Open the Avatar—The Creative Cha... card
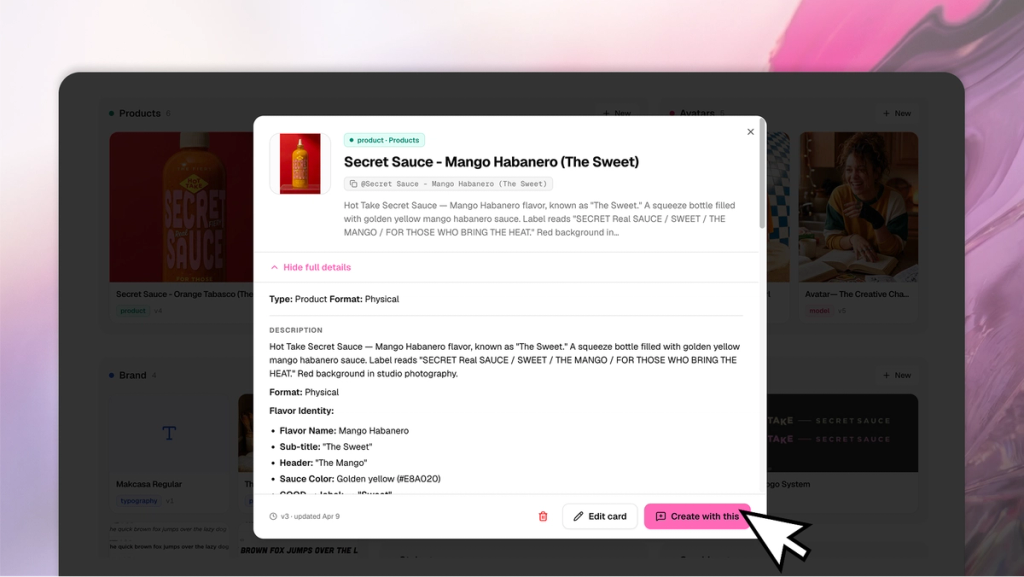This screenshot has width=1024, height=577. [x=858, y=225]
